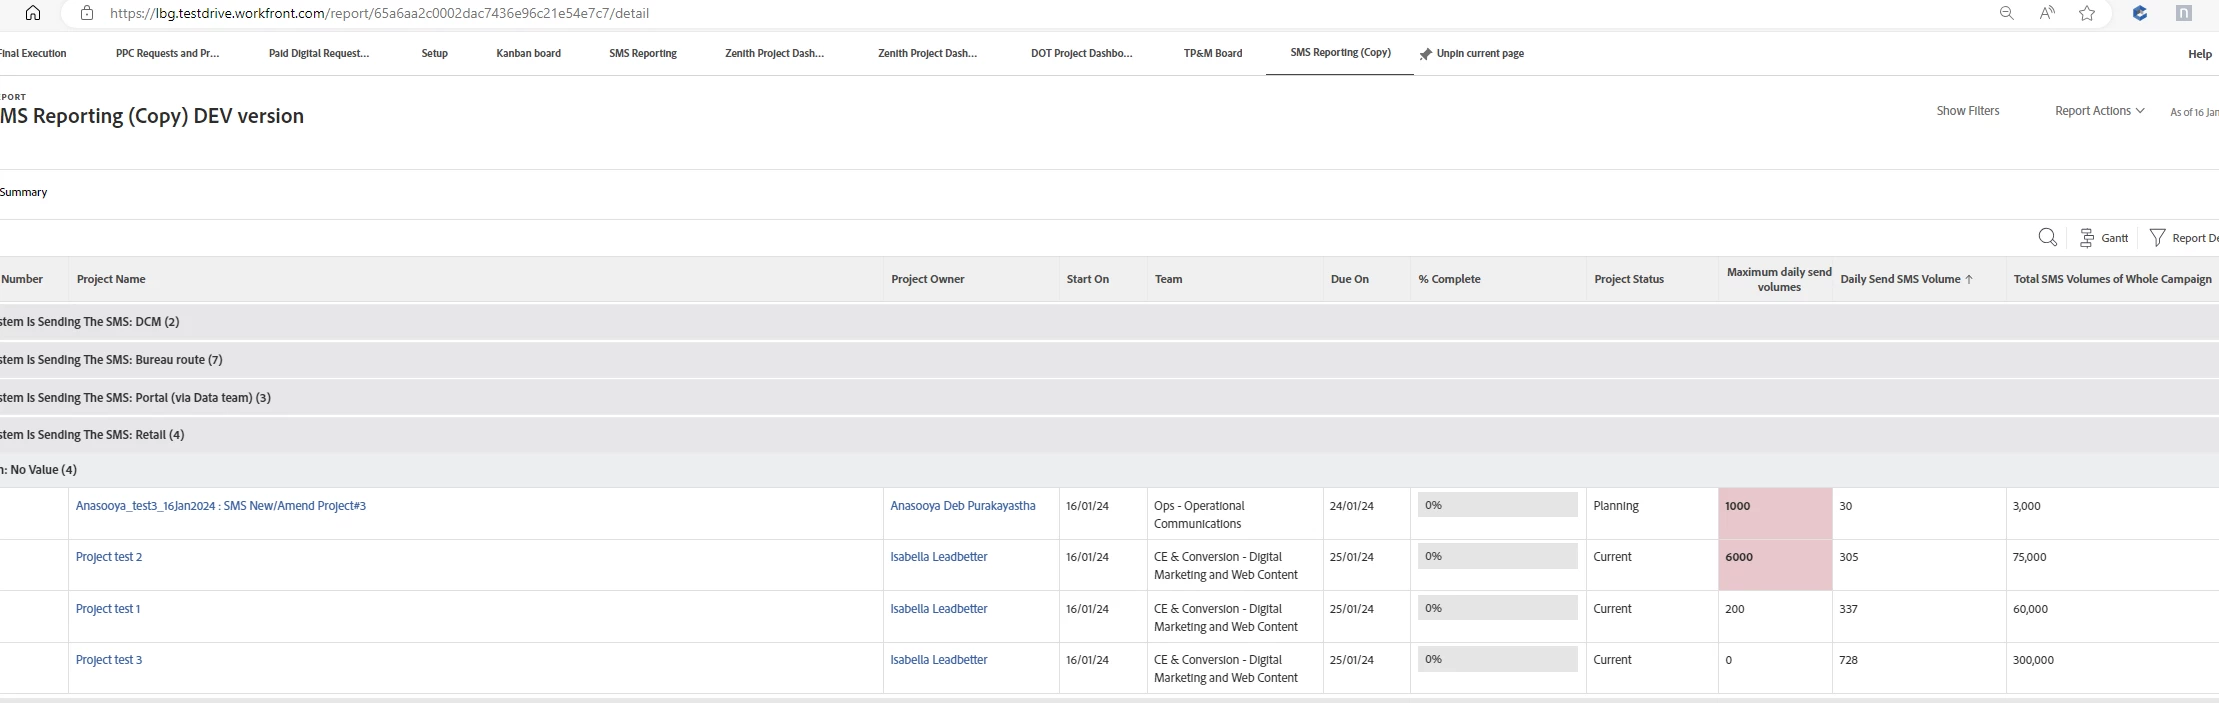Viewport: 2219px width, 703px height.
Task: Sort by Project Owner column
Action: pyautogui.click(x=927, y=279)
